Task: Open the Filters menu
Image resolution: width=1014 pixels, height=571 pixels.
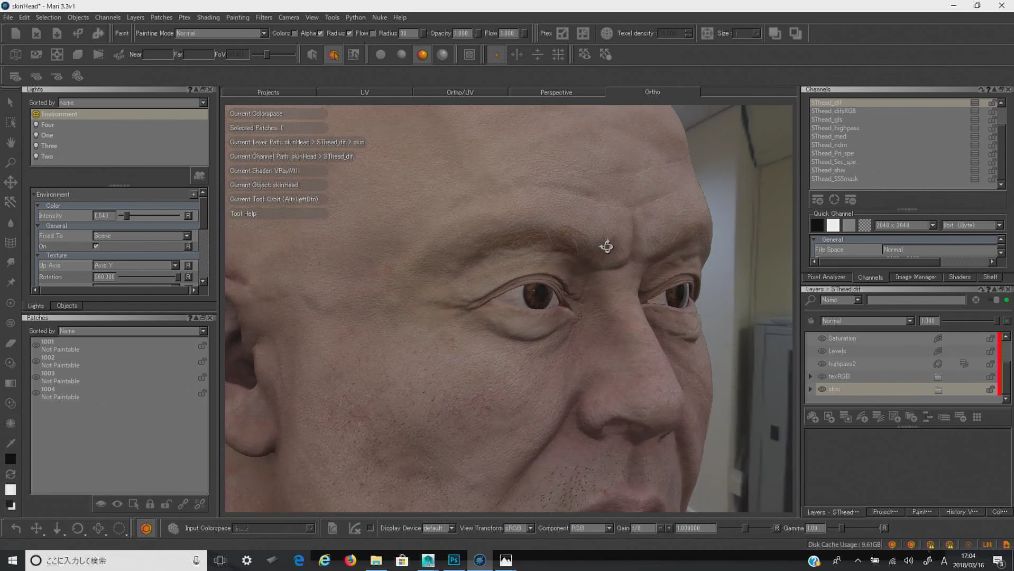Action: coord(264,17)
